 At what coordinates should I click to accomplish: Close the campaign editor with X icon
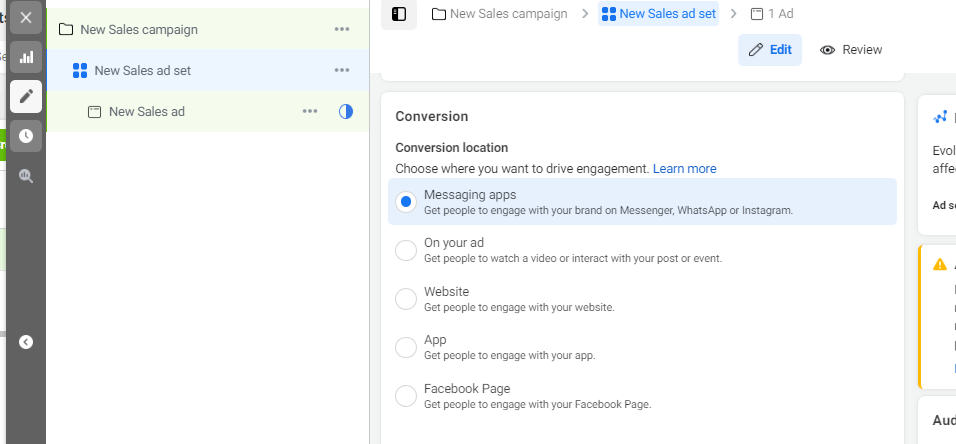(x=26, y=17)
